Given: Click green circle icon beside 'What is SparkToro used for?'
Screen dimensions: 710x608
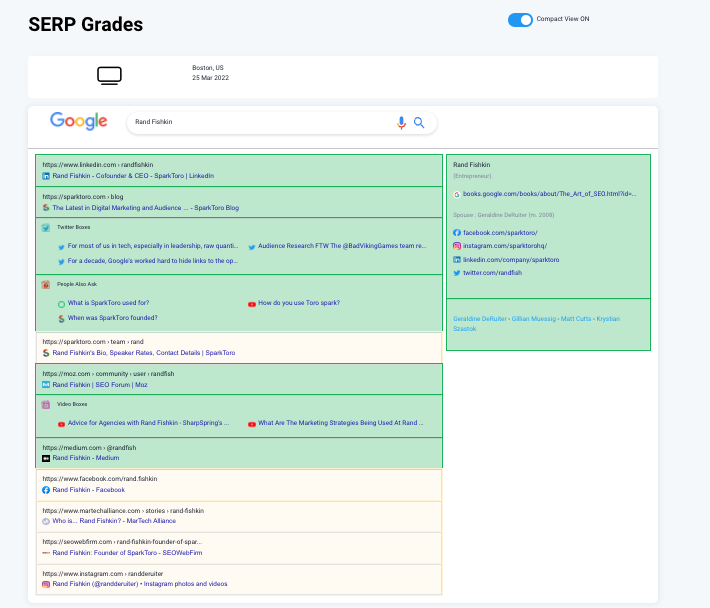Looking at the screenshot, I should coord(61,304).
